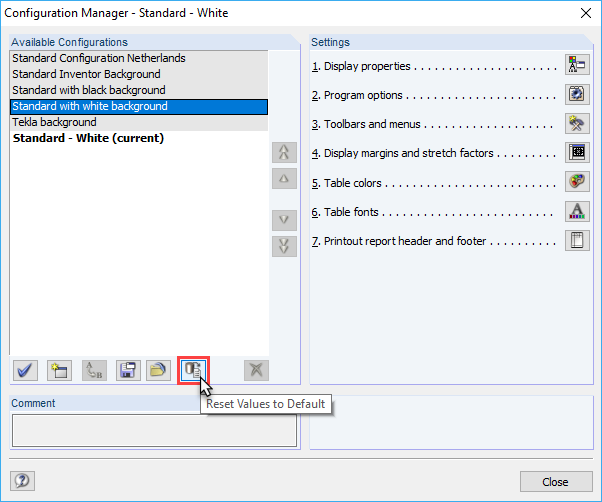The image size is (602, 502).
Task: Apply selected configuration with checkmark button
Action: coord(25,370)
